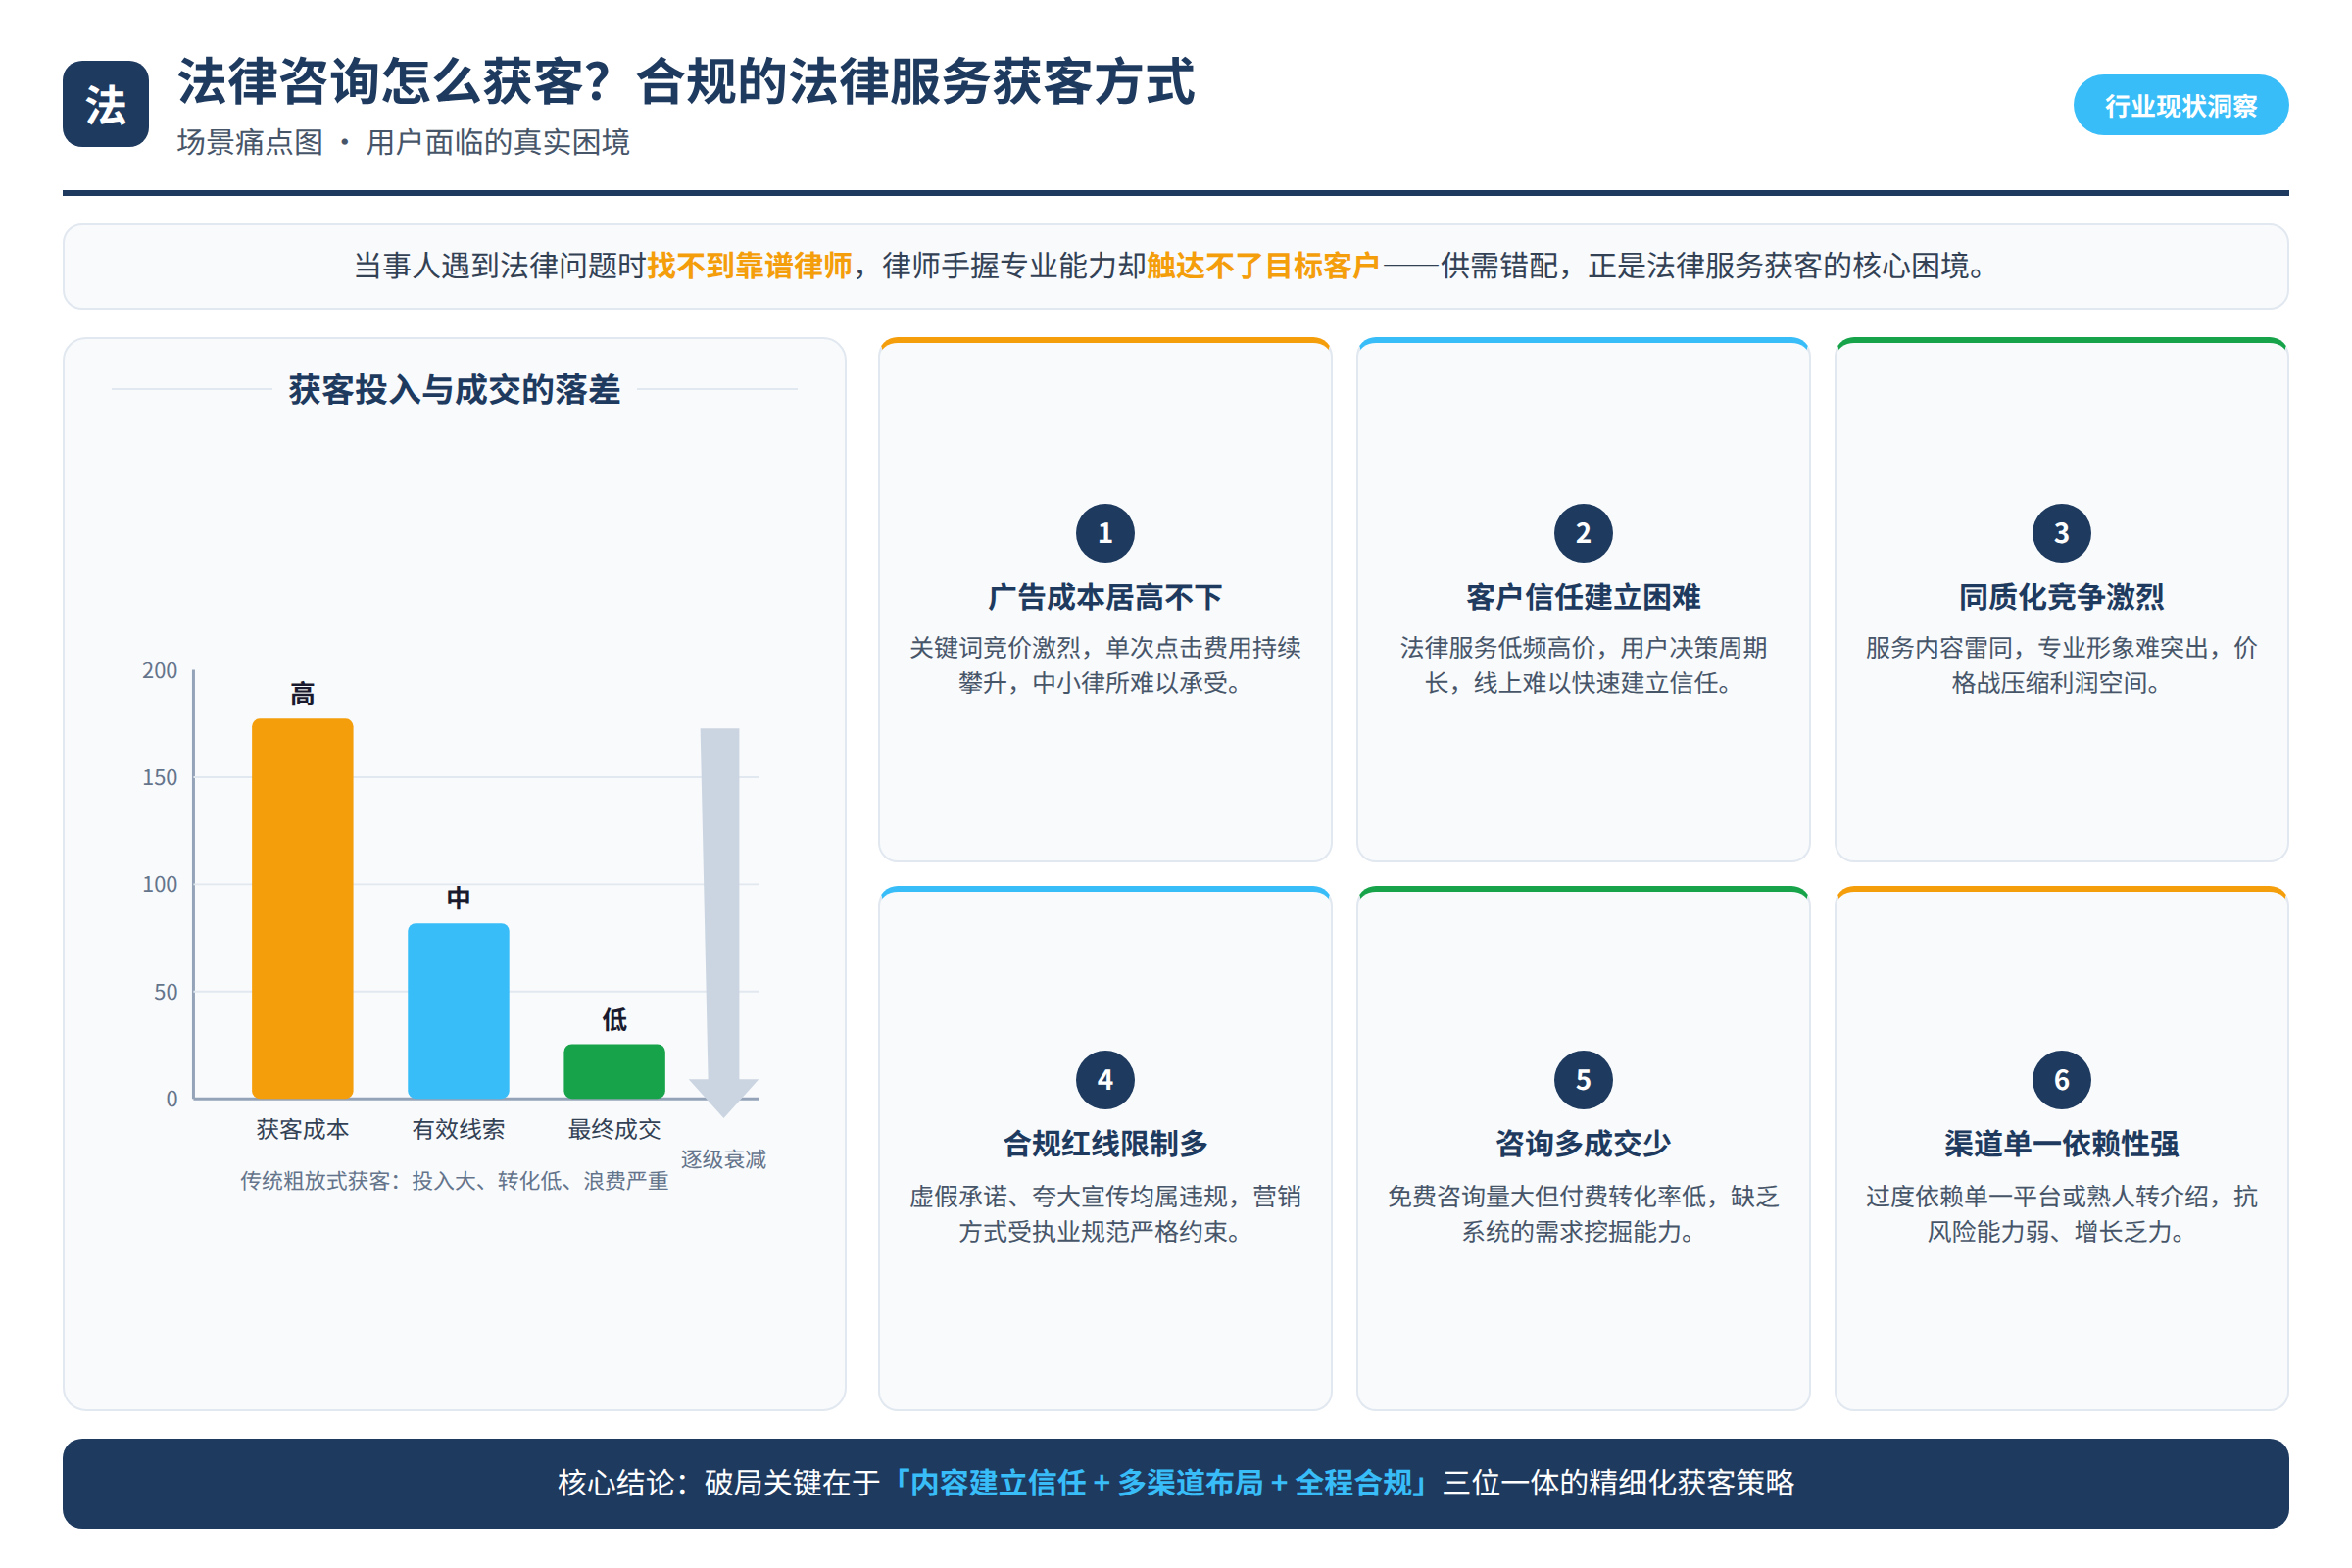Click the heading 渠道单一依赖性强
The width and height of the screenshot is (2352, 1568).
tap(2061, 1143)
